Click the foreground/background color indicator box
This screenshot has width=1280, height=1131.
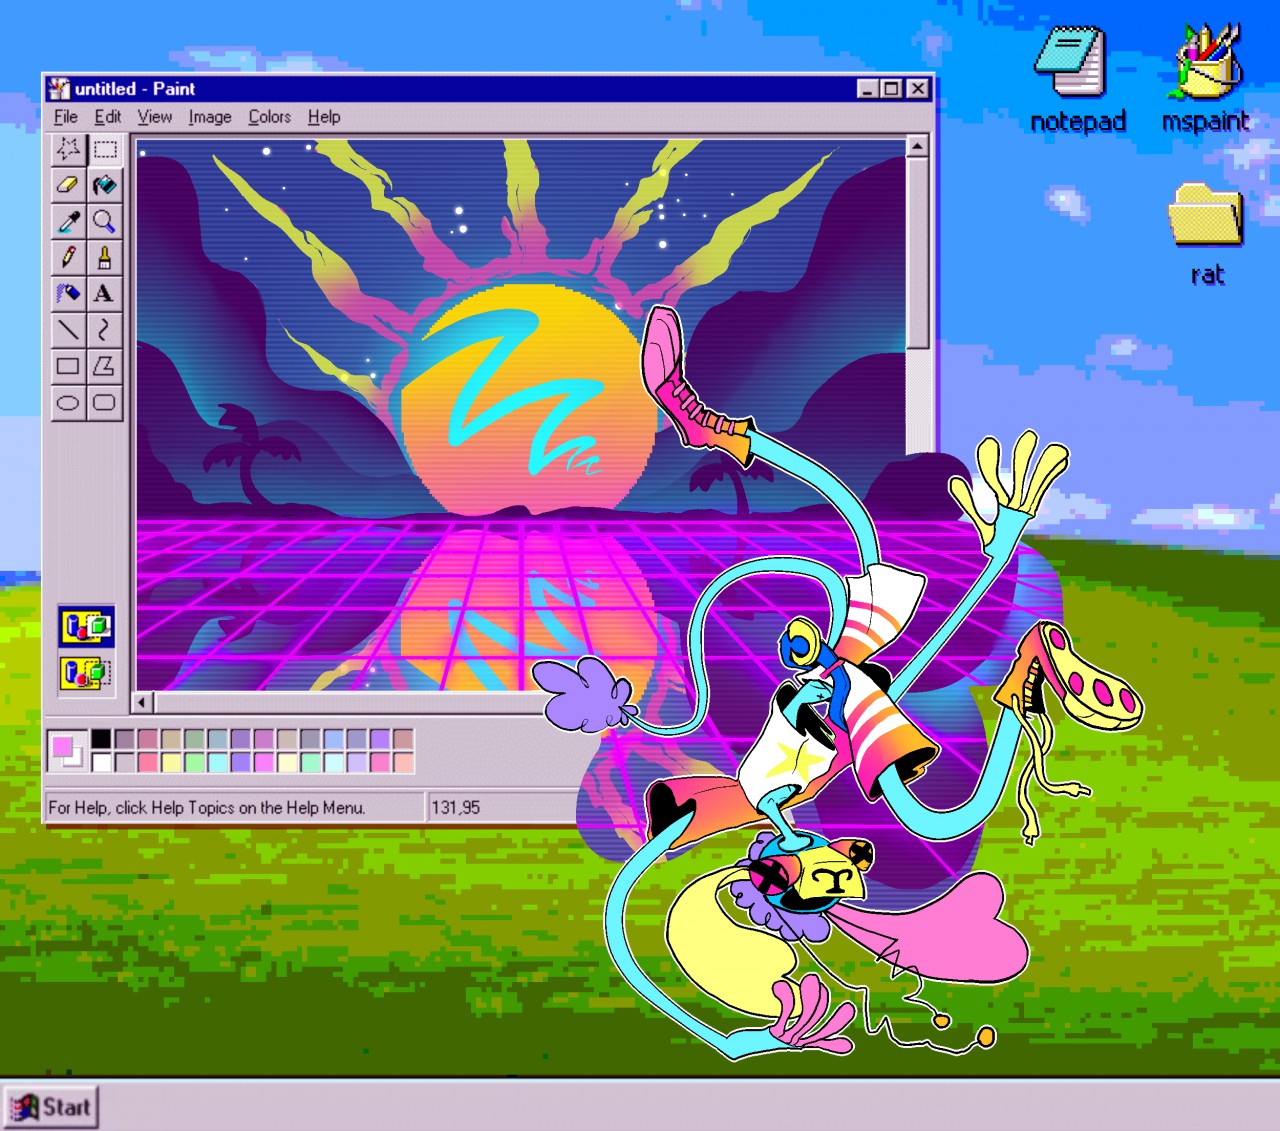tap(68, 751)
